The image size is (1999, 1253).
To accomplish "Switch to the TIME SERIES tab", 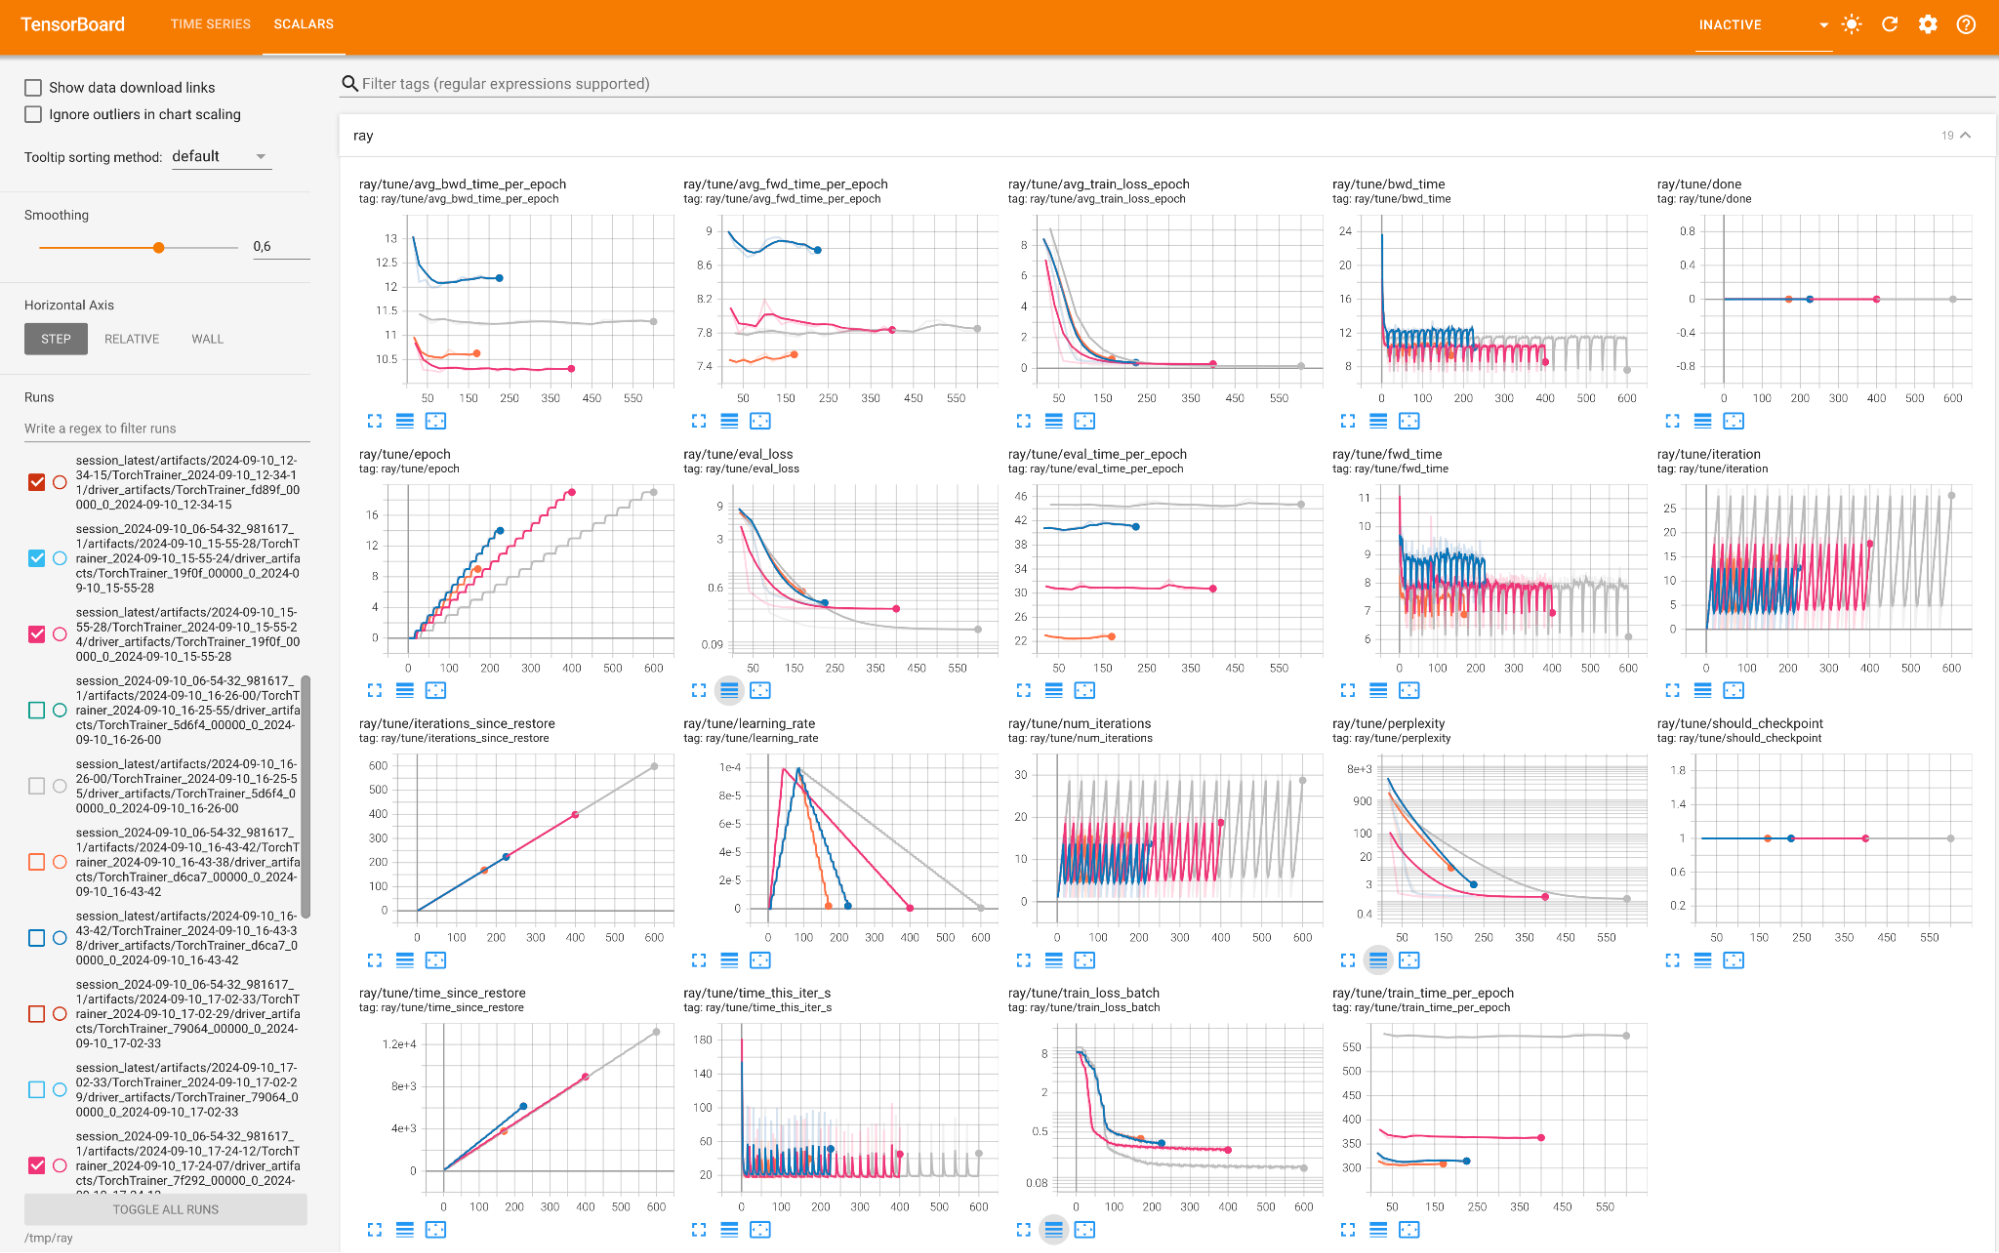I will [209, 23].
